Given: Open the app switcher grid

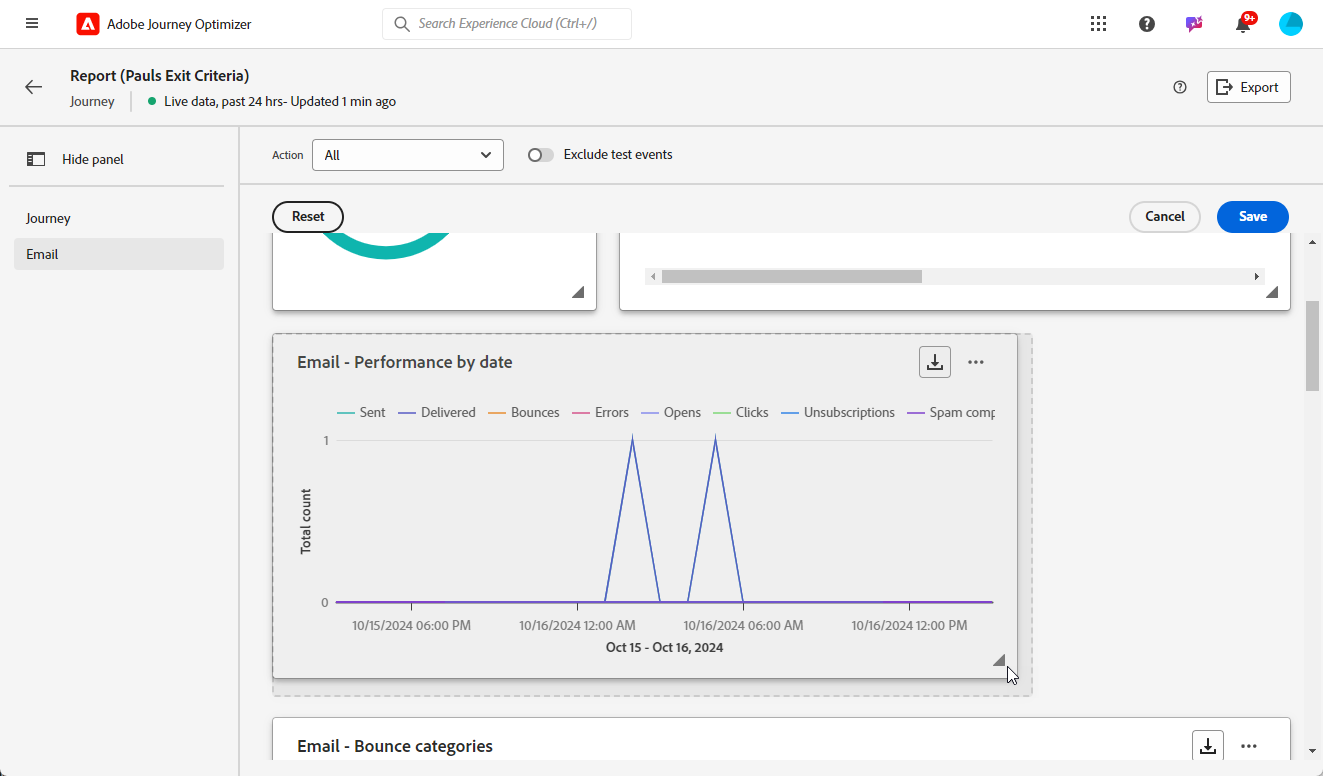Looking at the screenshot, I should point(1098,24).
